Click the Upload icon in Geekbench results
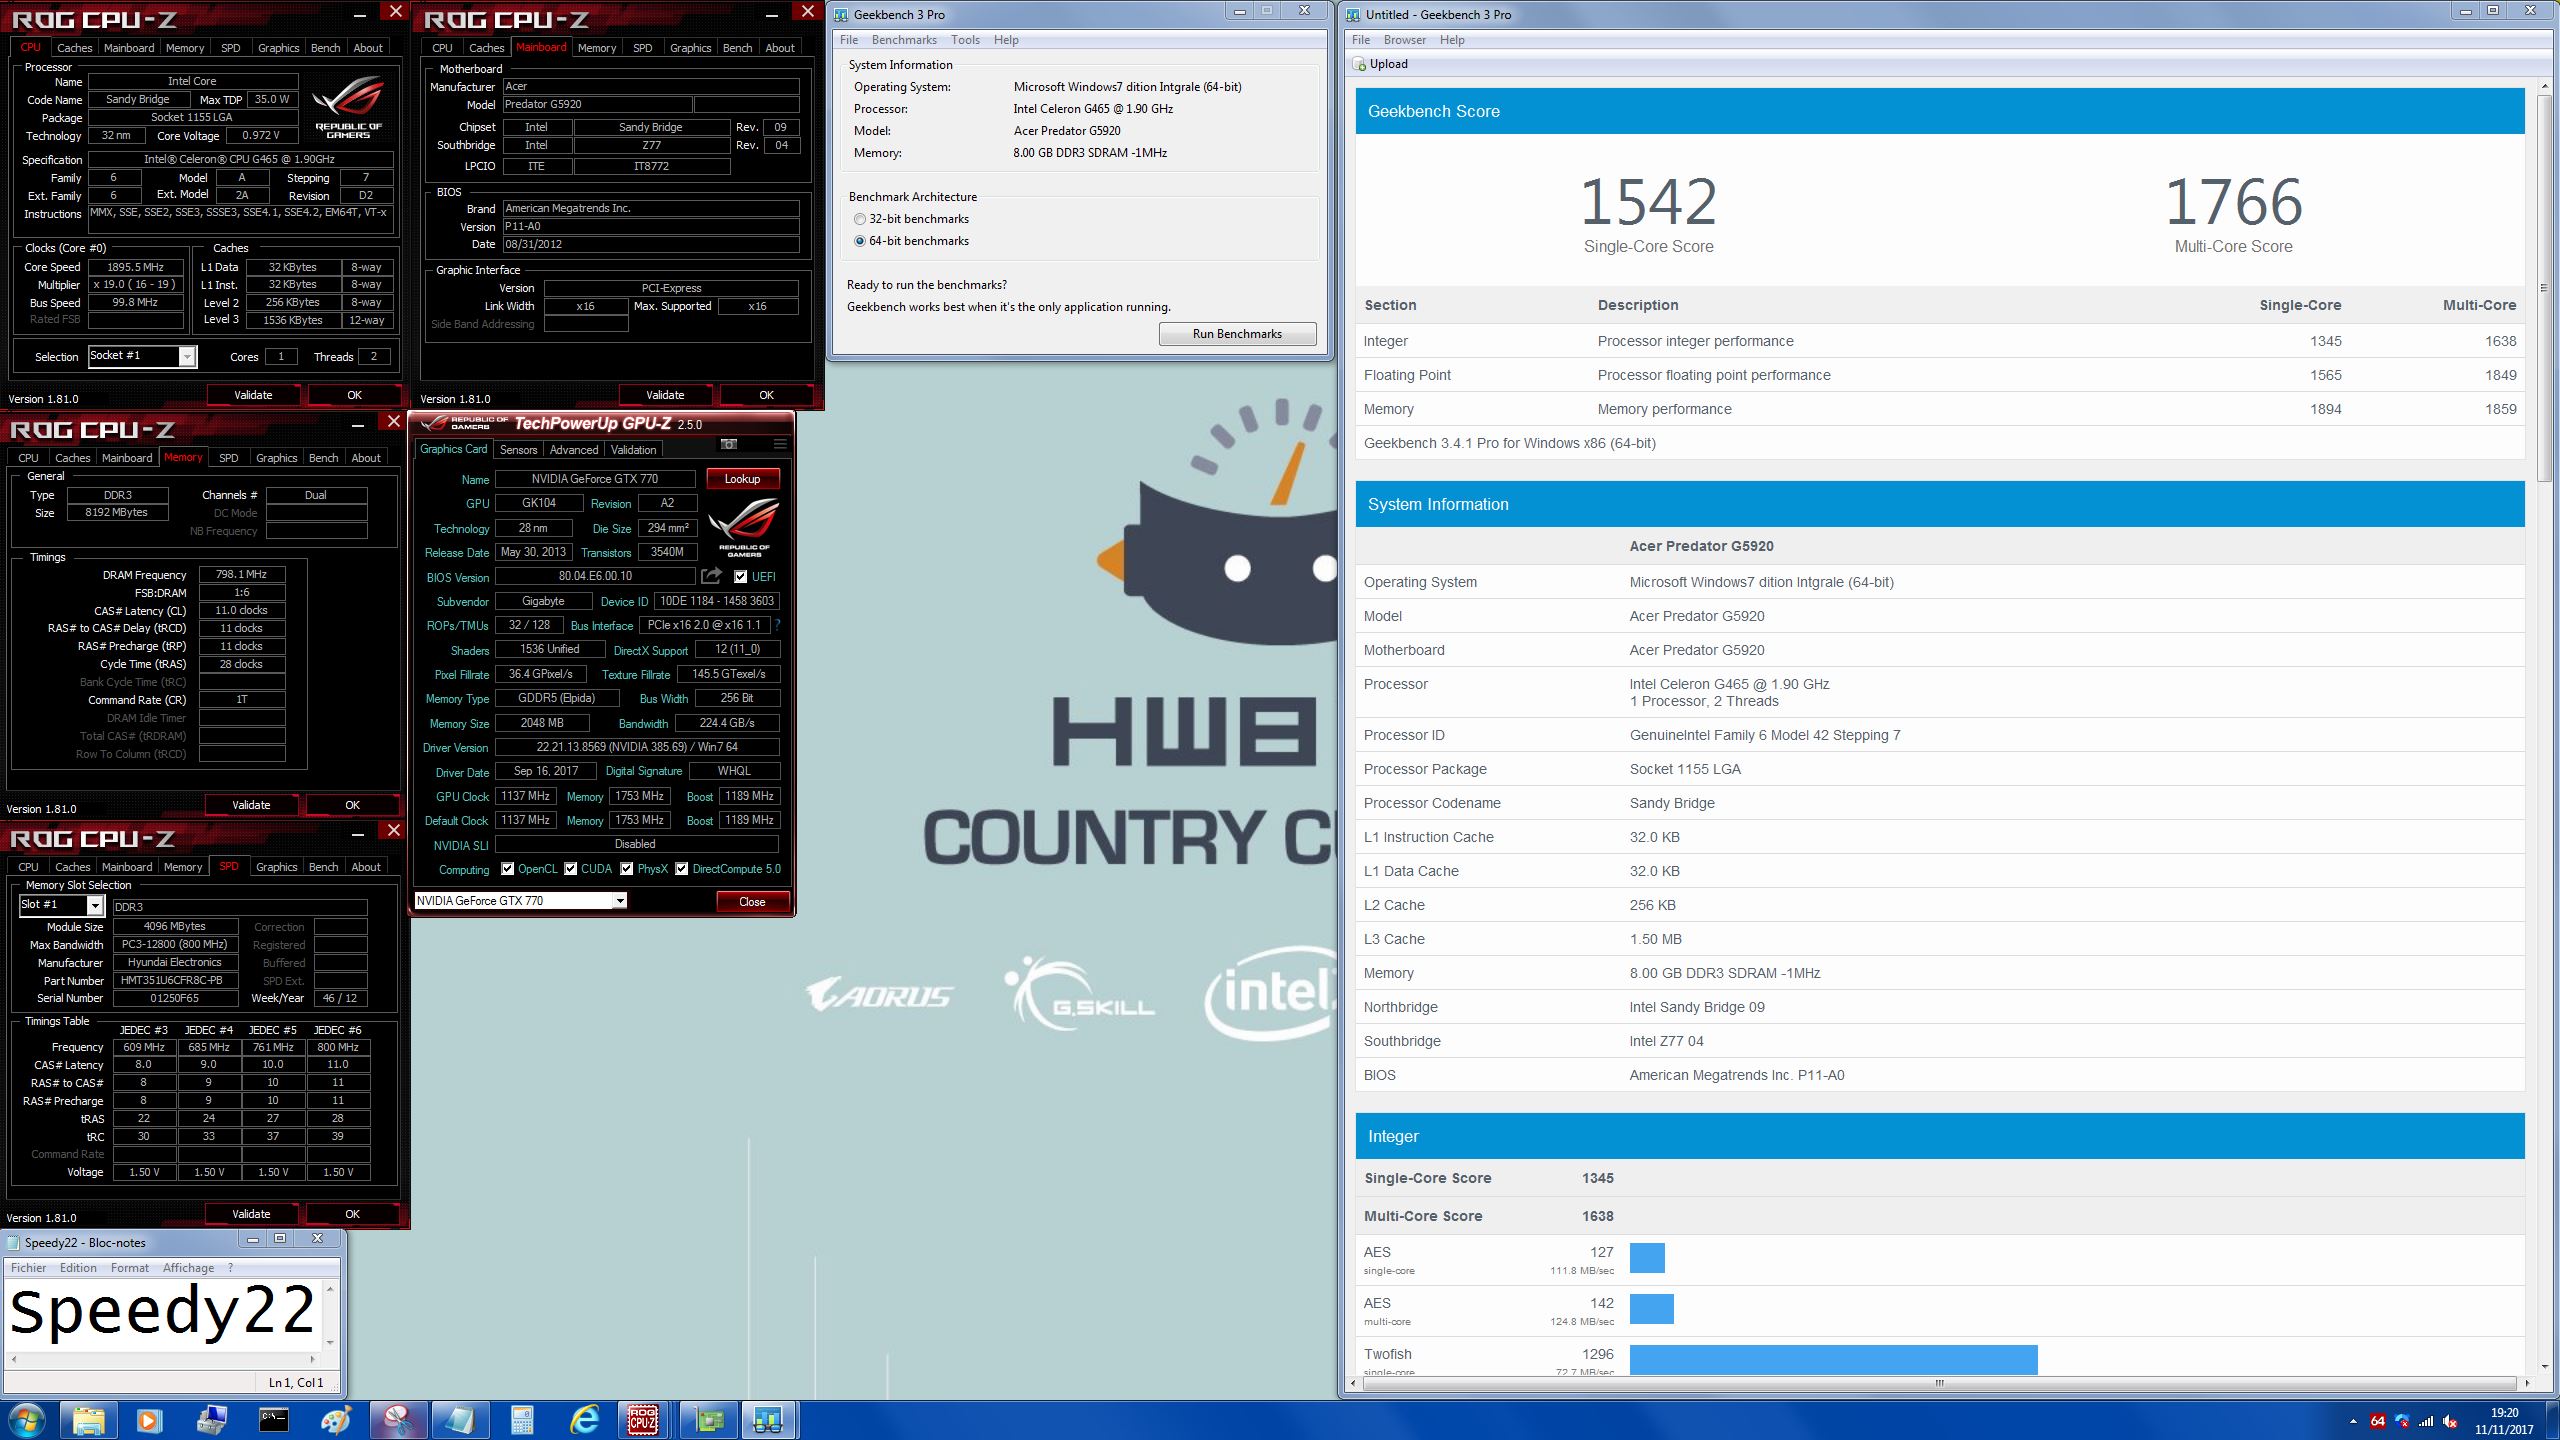 [x=1360, y=64]
